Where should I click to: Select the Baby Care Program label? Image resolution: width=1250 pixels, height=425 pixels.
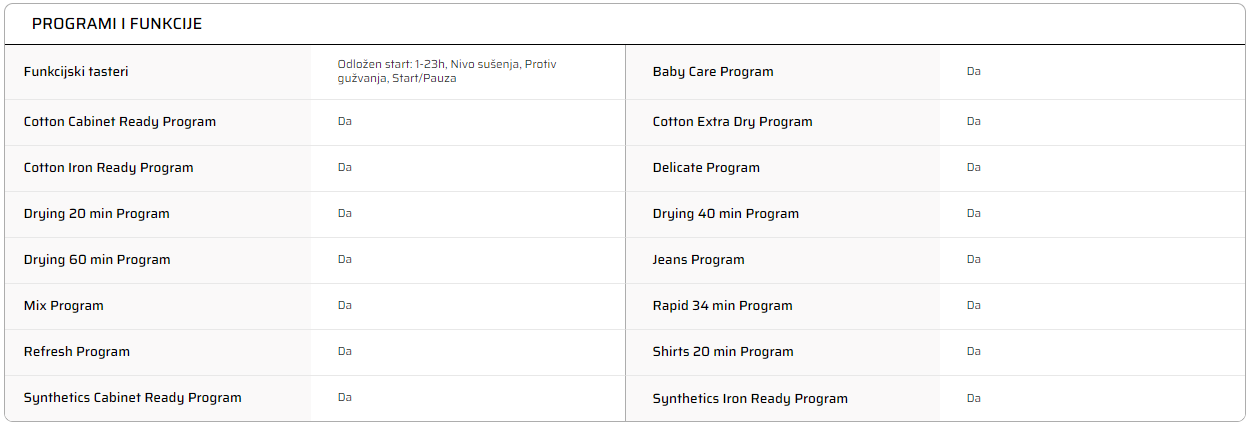pos(713,72)
